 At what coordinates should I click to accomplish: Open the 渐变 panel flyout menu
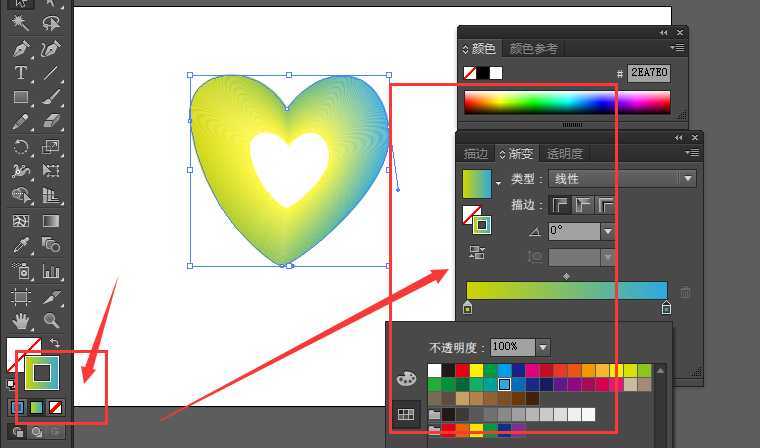692,153
